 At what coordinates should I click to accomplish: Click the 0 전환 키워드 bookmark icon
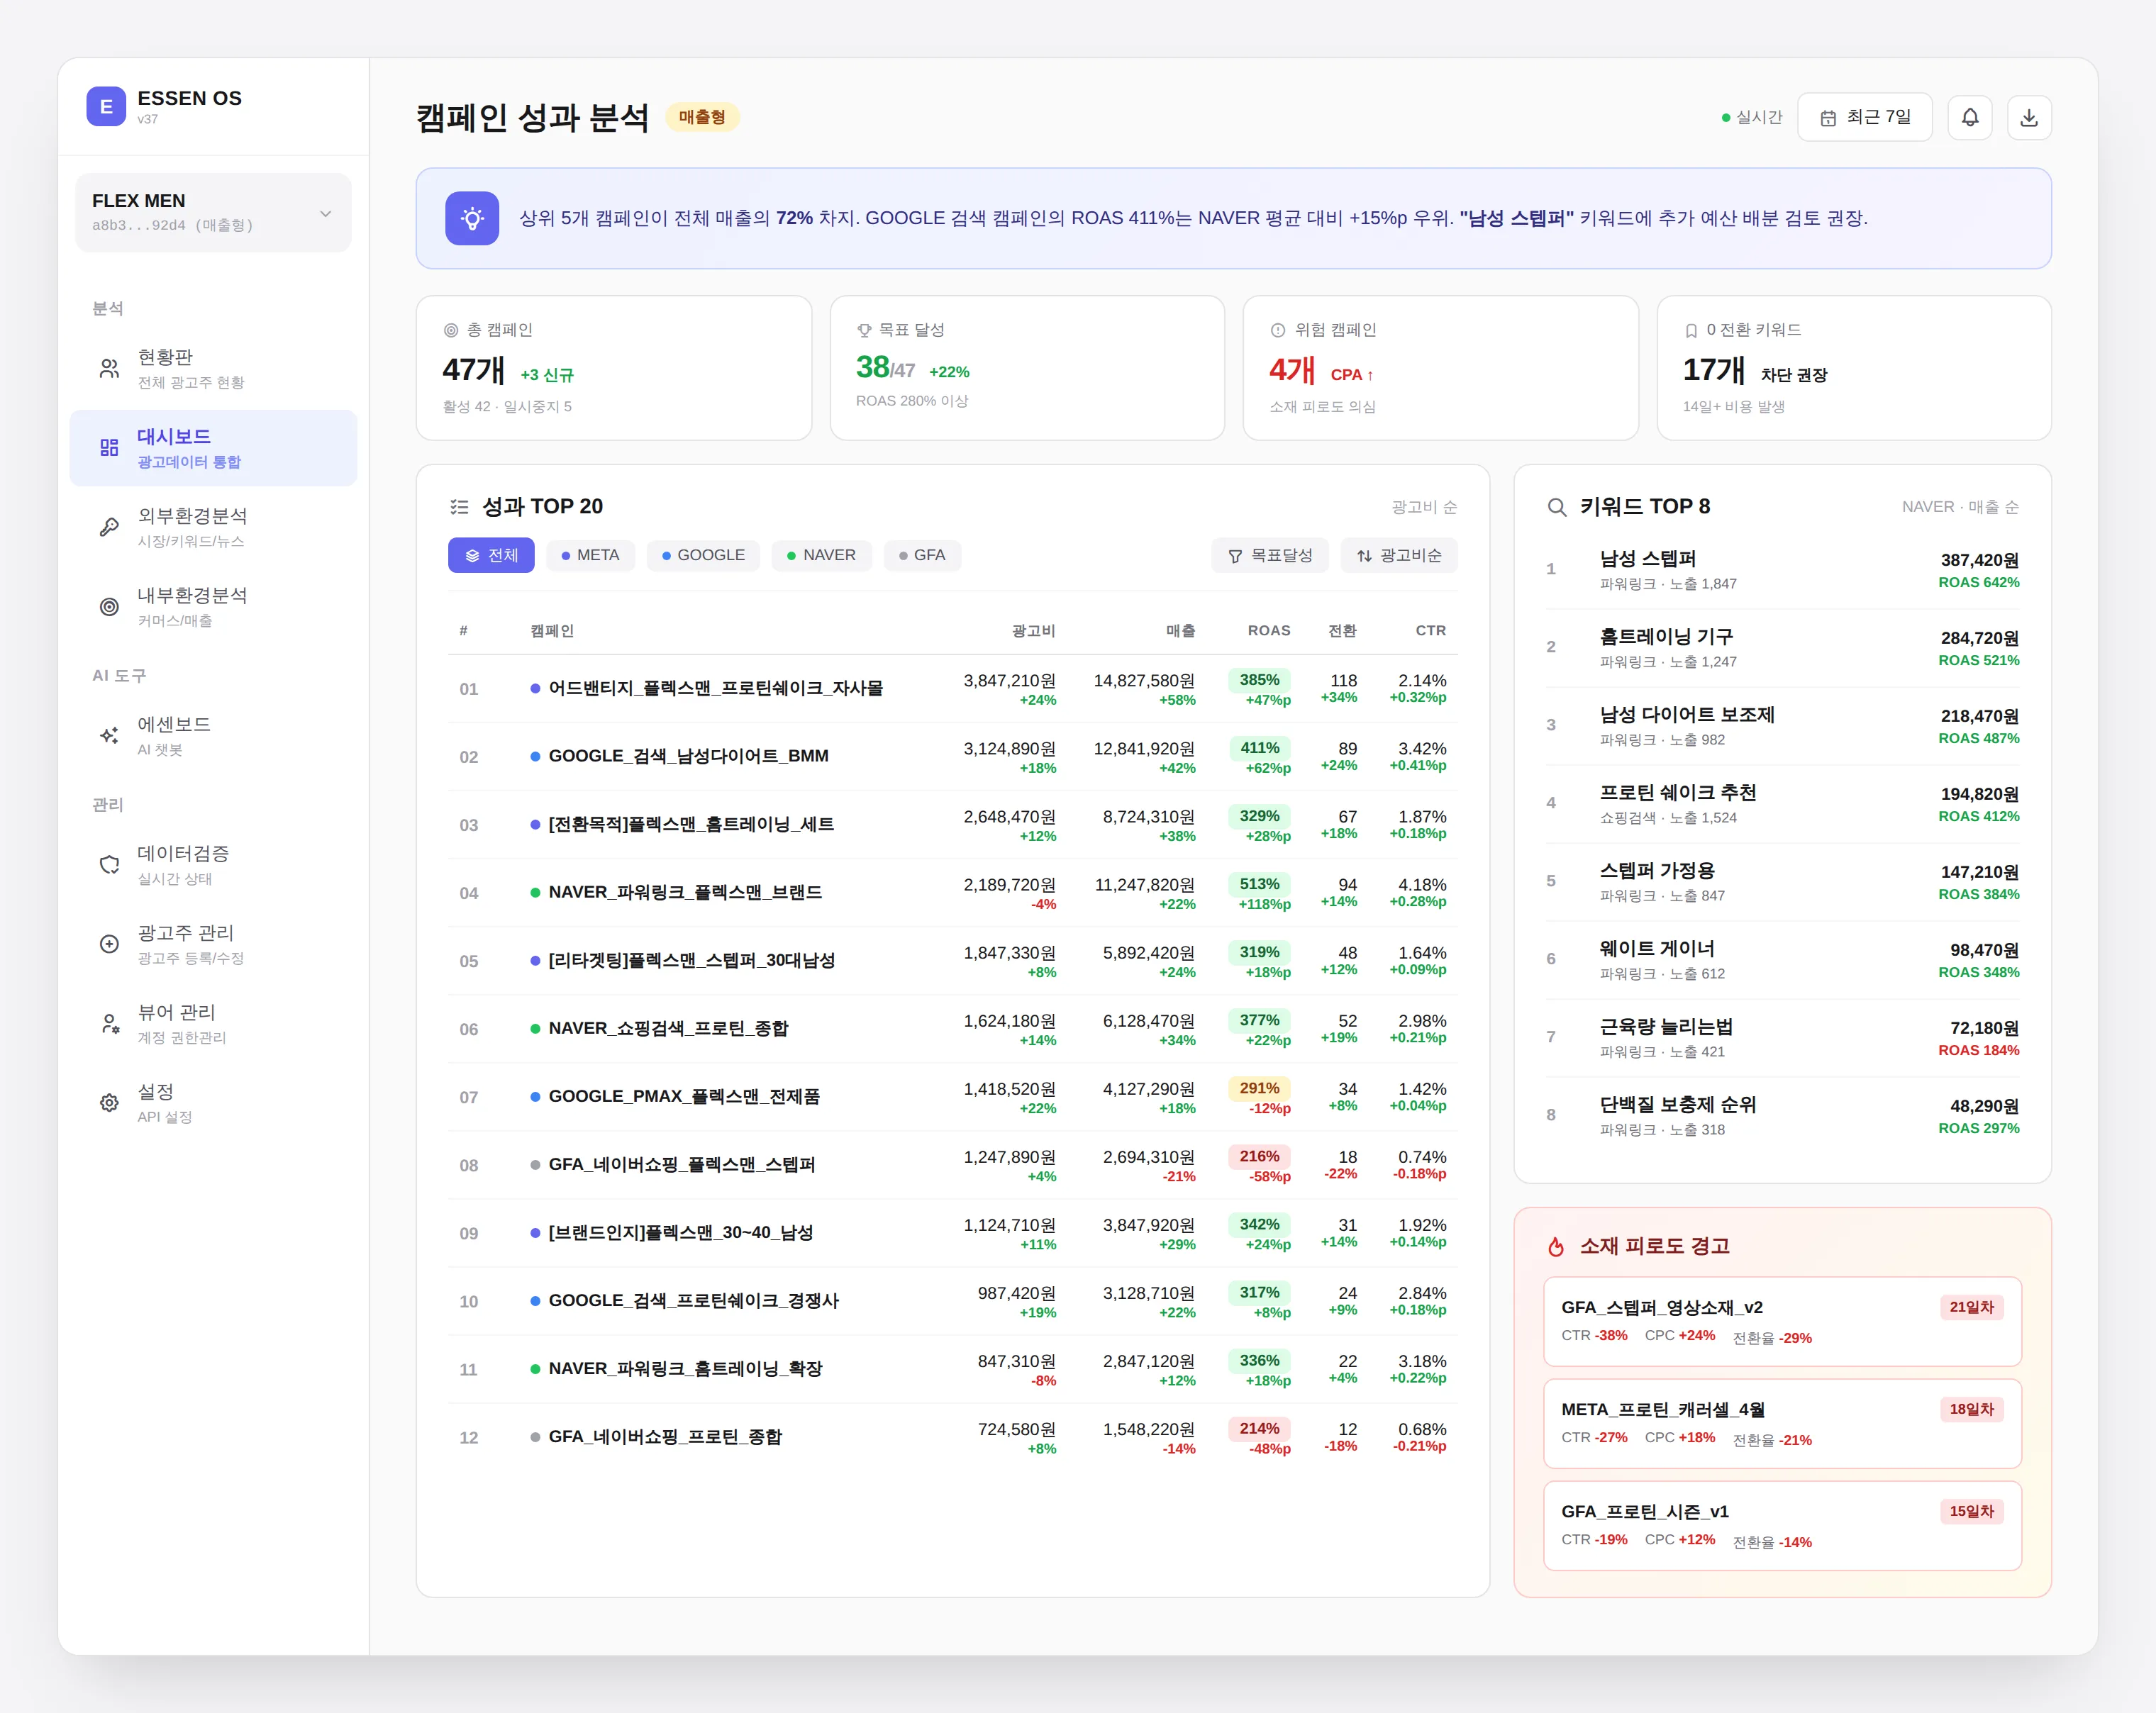coord(1691,330)
